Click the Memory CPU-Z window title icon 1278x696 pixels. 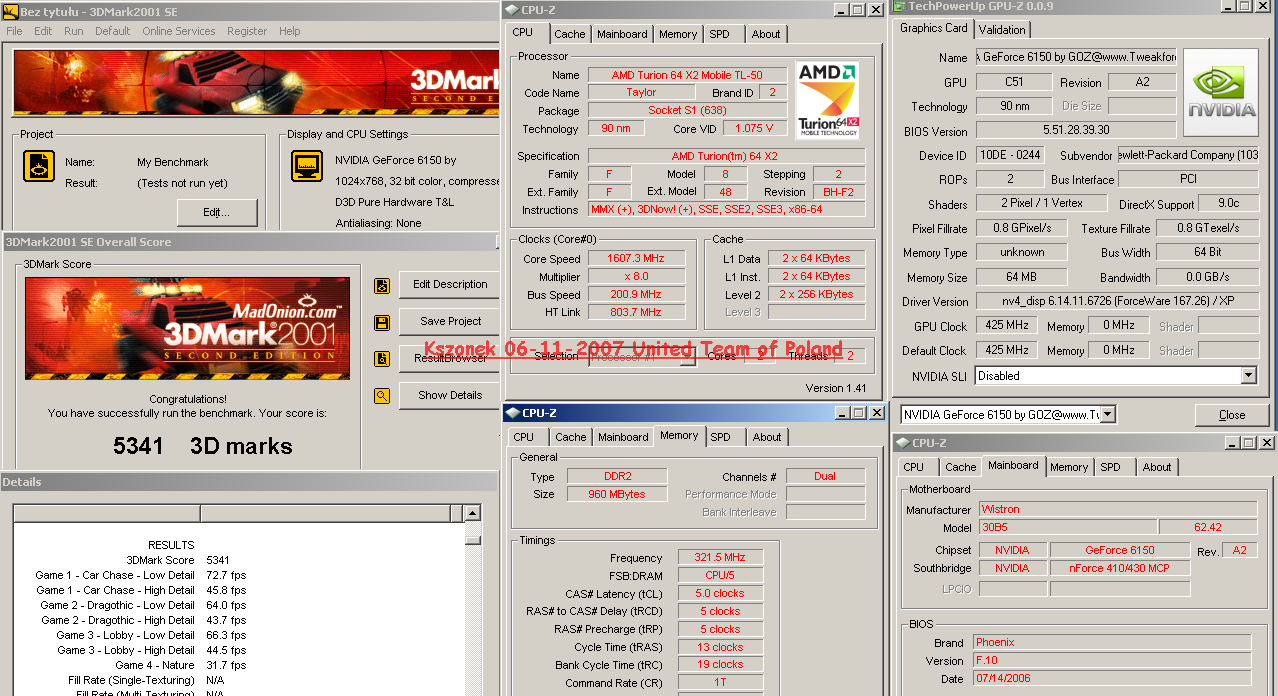pos(512,412)
